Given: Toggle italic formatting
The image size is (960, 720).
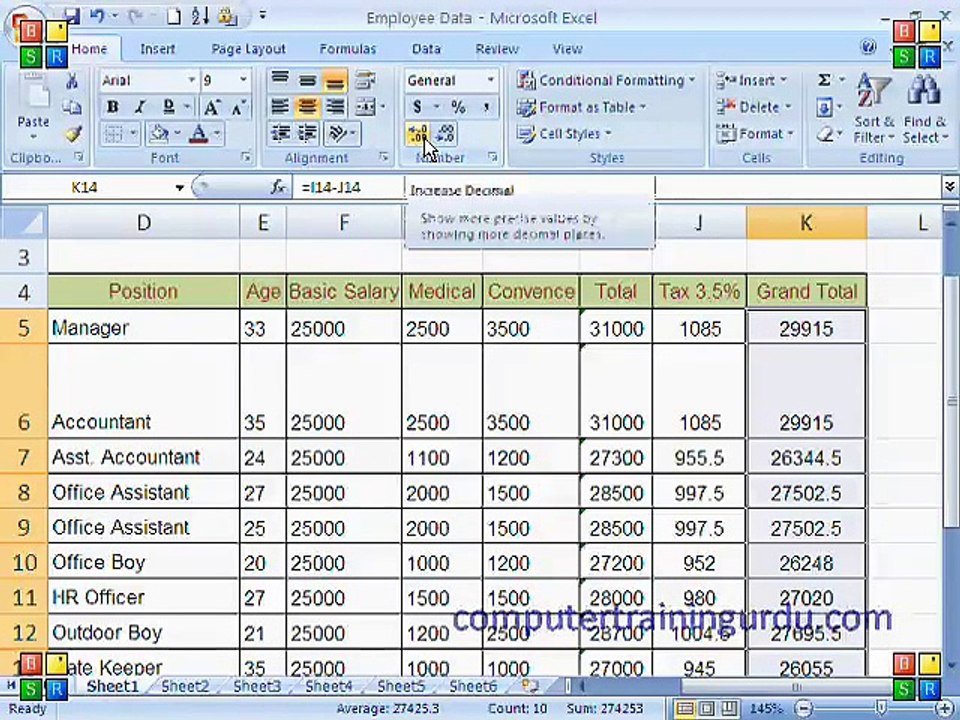Looking at the screenshot, I should (140, 107).
